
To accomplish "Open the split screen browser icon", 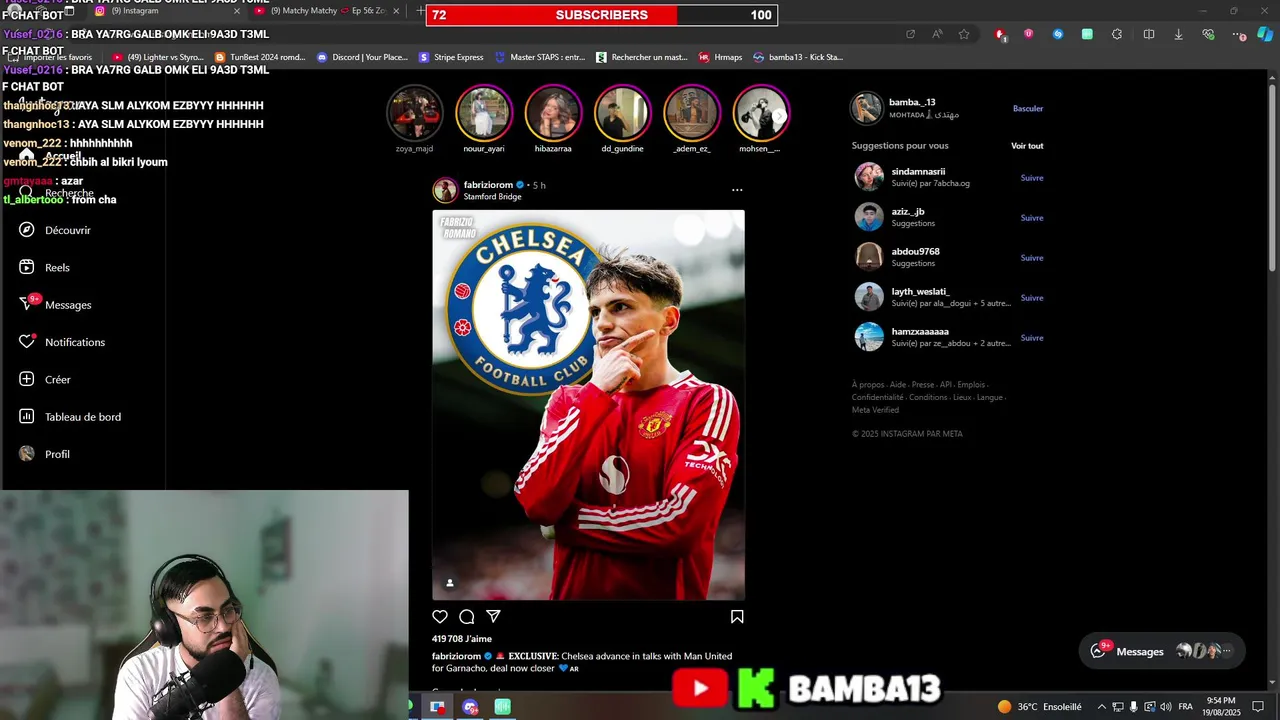I will [1149, 34].
